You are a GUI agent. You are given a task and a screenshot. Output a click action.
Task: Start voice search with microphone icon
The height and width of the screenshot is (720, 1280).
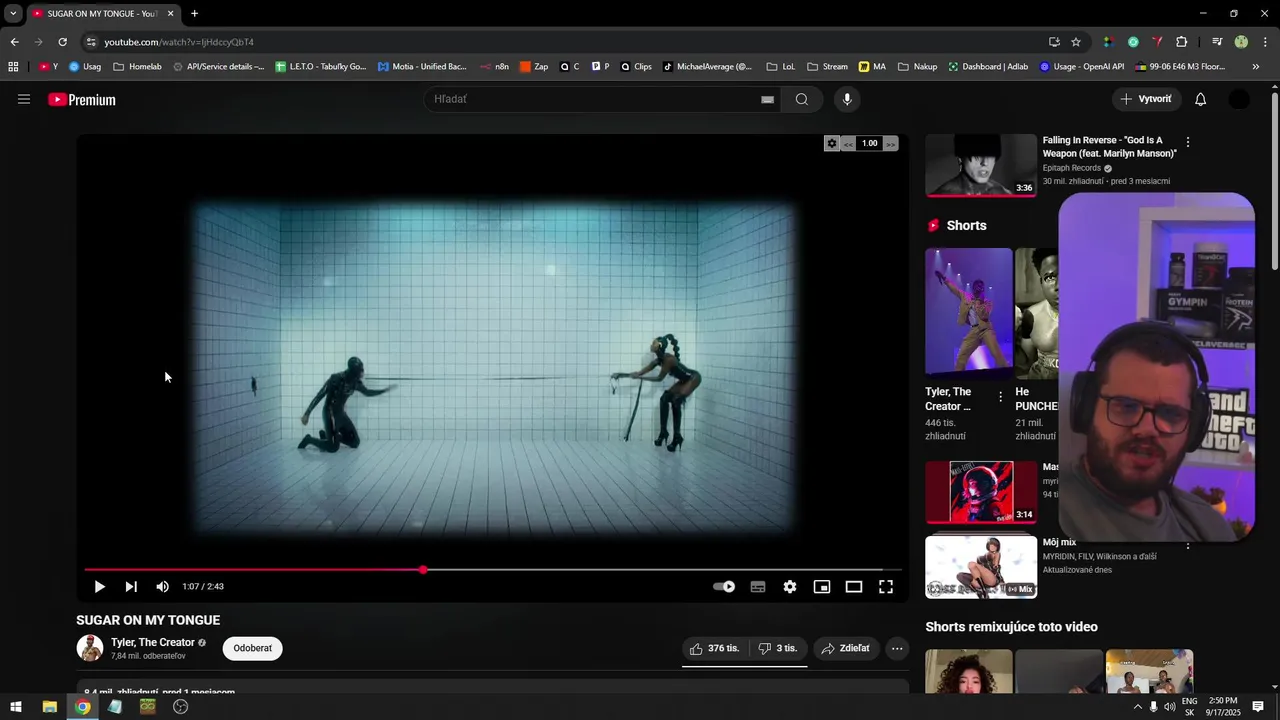[x=847, y=99]
